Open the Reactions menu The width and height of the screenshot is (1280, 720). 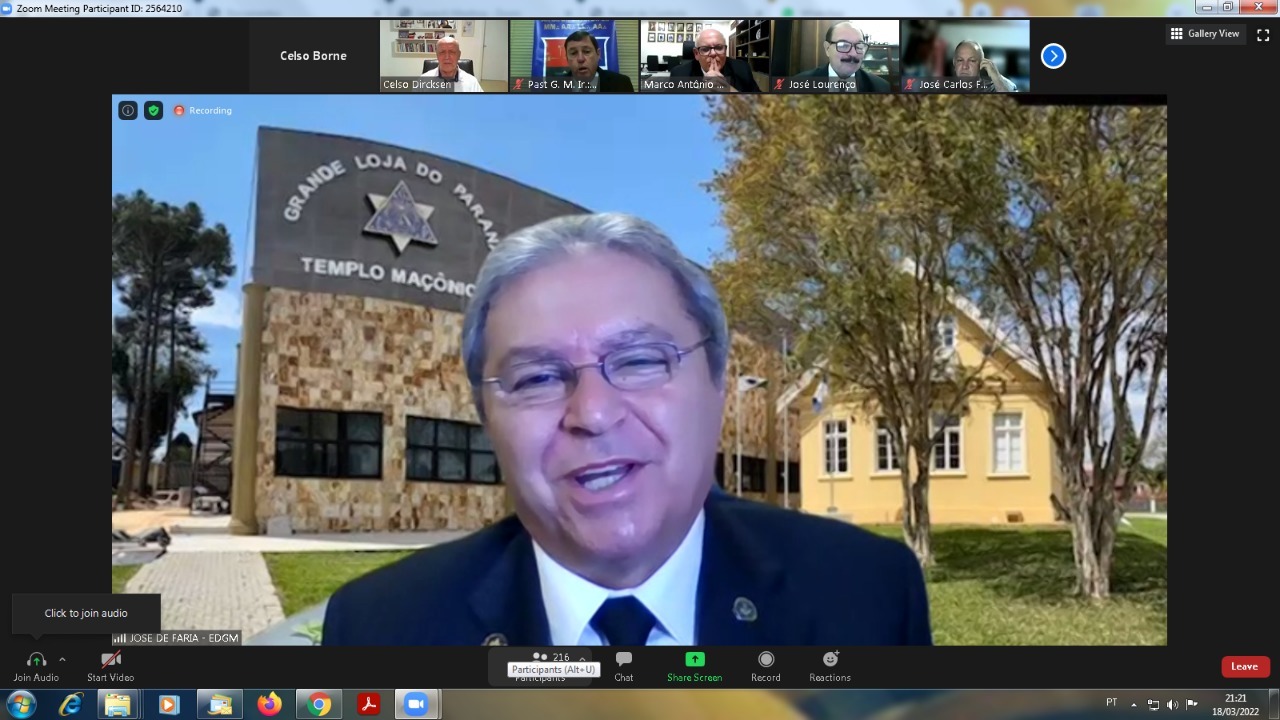pos(830,660)
